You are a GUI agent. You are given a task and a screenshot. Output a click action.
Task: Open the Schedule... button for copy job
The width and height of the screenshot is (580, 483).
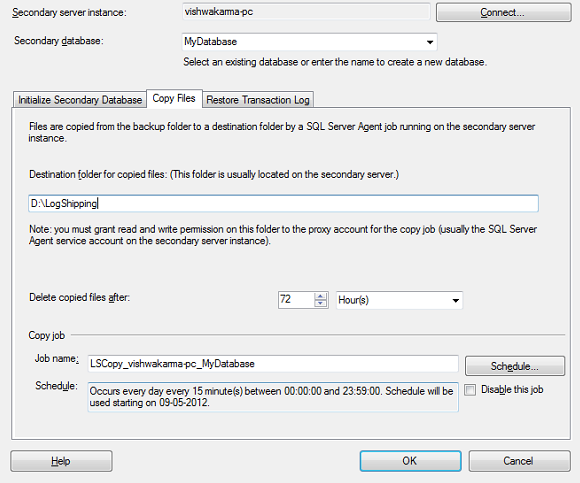click(515, 366)
